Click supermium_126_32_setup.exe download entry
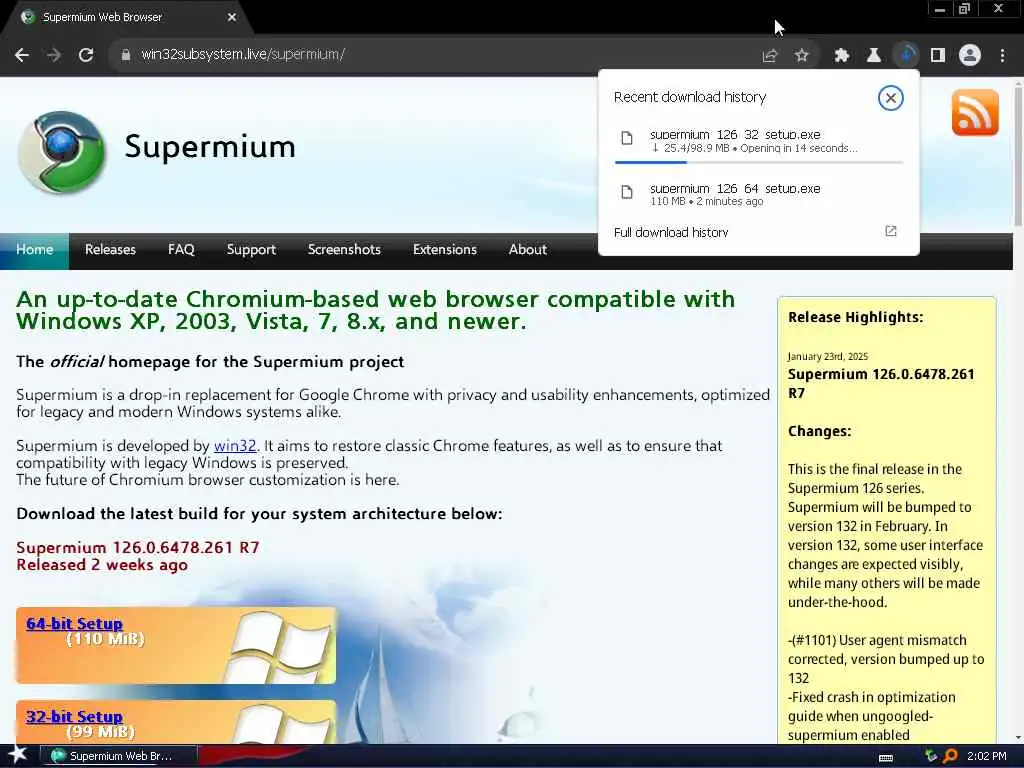The image size is (1024, 768). click(x=759, y=141)
